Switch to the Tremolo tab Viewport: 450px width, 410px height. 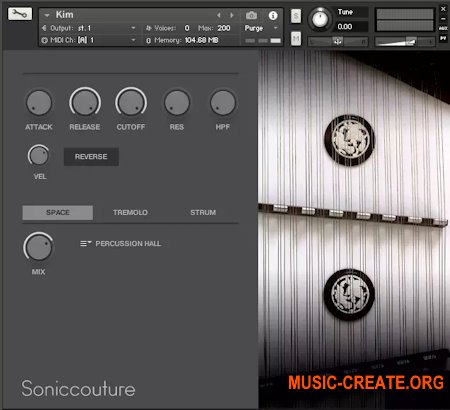[x=130, y=212]
